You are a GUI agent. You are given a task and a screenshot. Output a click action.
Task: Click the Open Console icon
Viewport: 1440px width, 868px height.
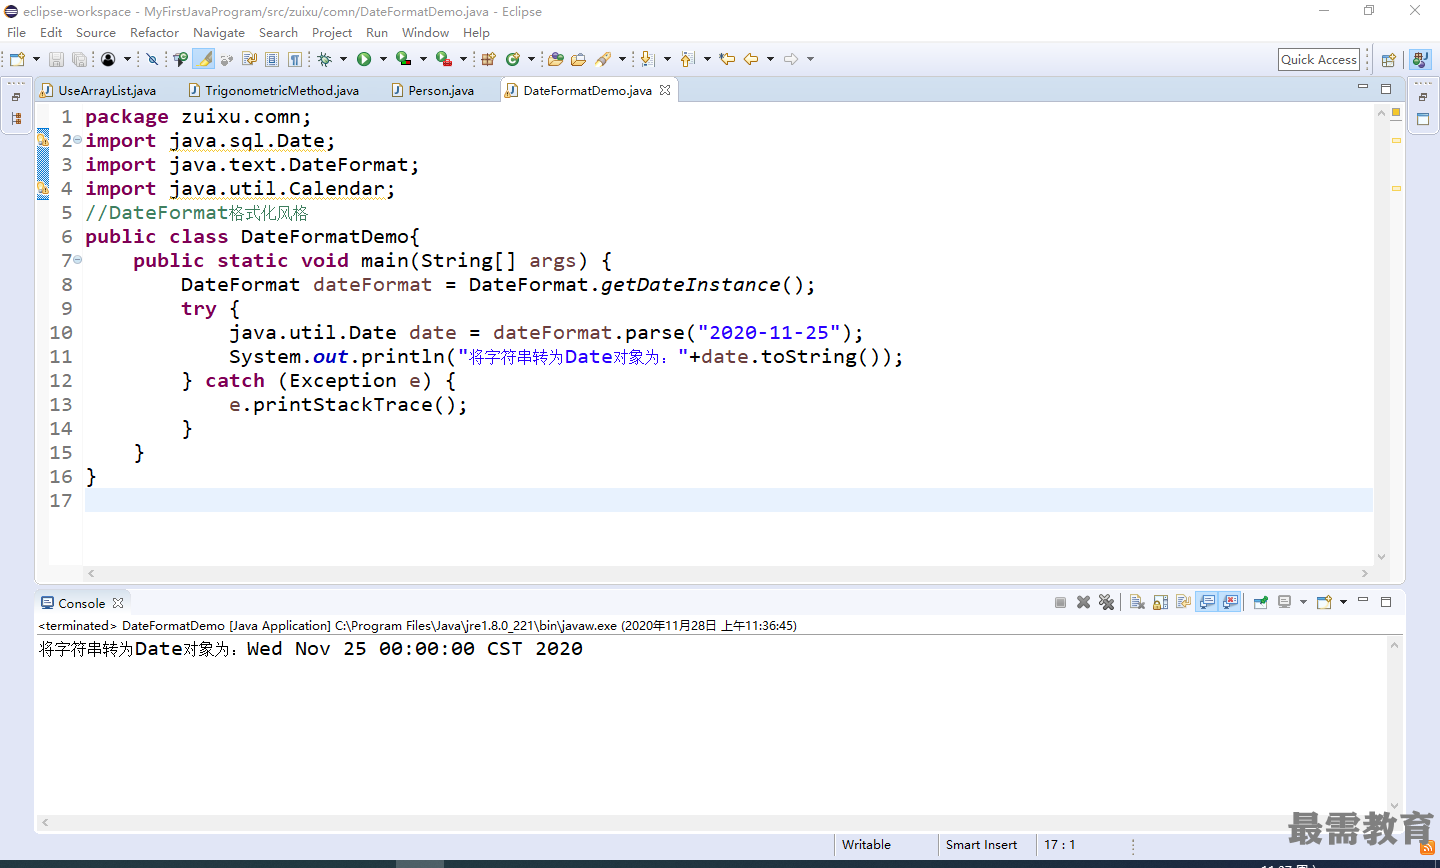point(1324,602)
